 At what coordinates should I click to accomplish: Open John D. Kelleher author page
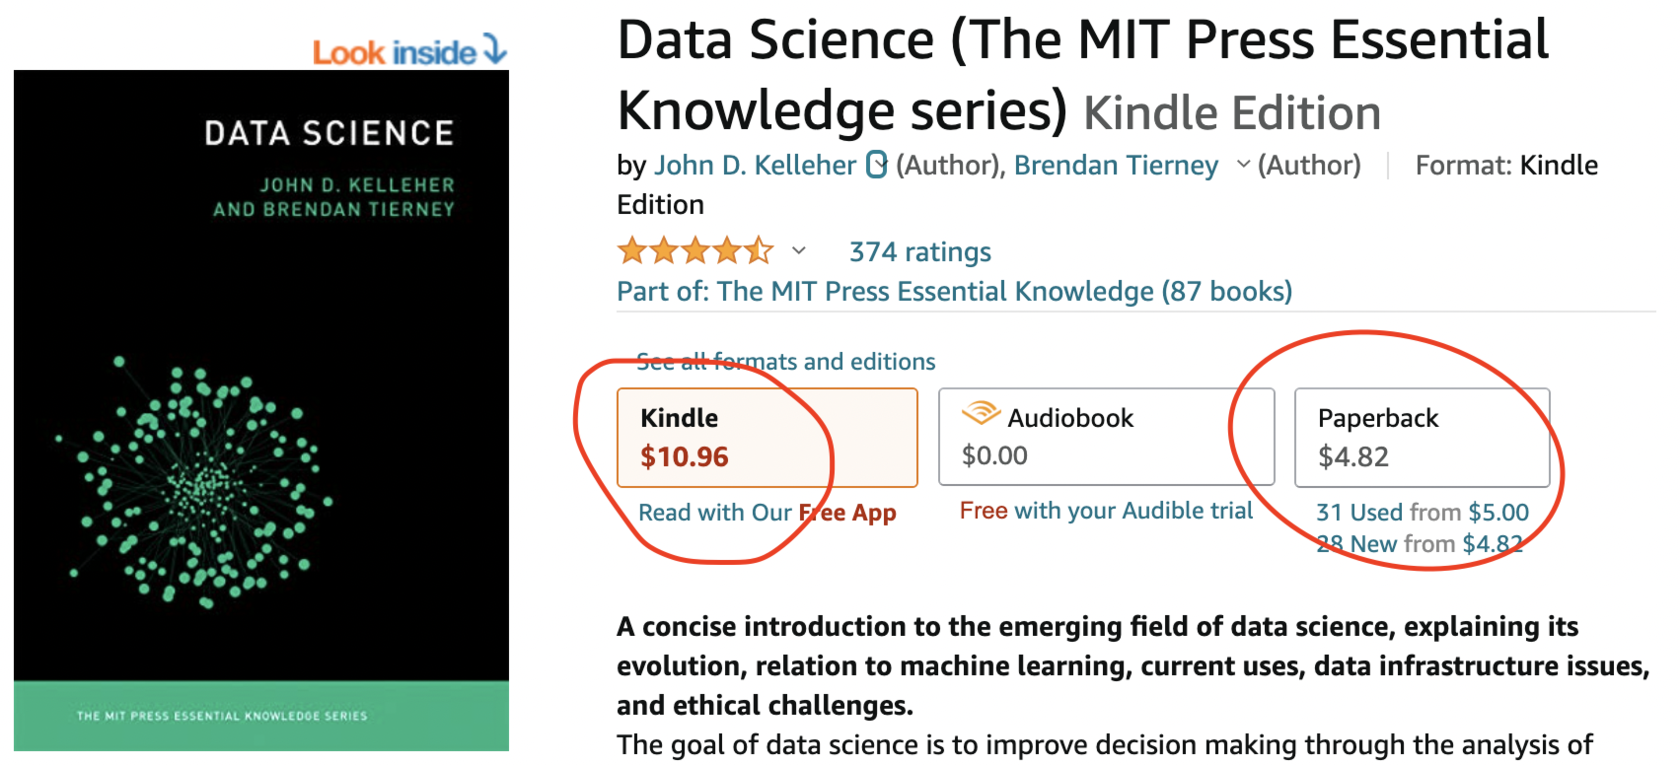pyautogui.click(x=755, y=166)
